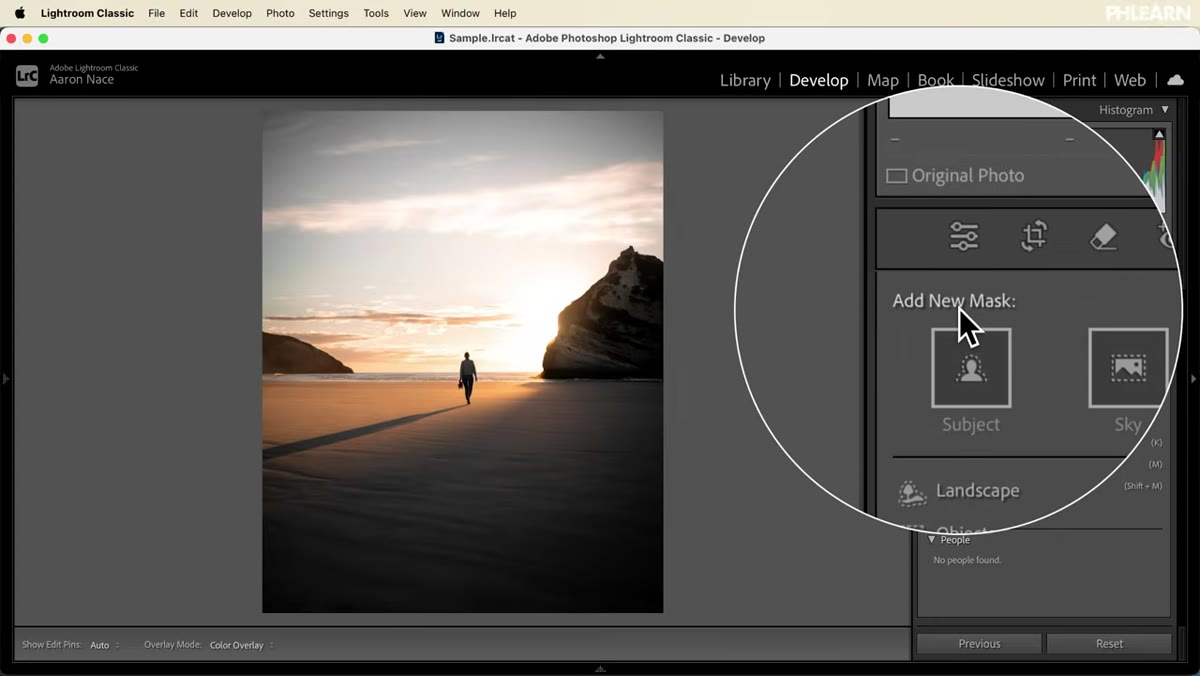Image resolution: width=1200 pixels, height=676 pixels.
Task: Open the Develop menu in the menu bar
Action: (232, 13)
